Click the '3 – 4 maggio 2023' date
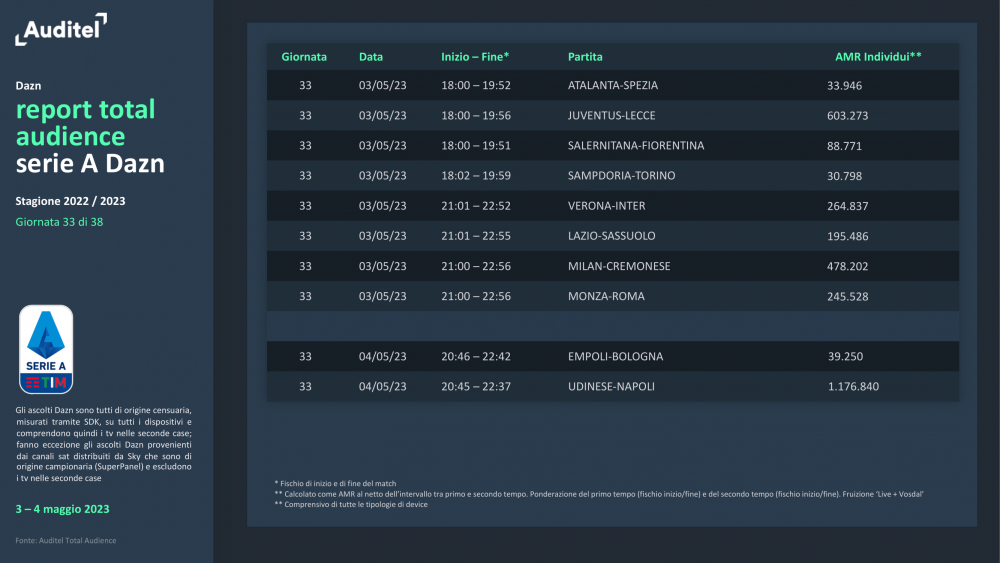The height and width of the screenshot is (563, 1000). (62, 509)
